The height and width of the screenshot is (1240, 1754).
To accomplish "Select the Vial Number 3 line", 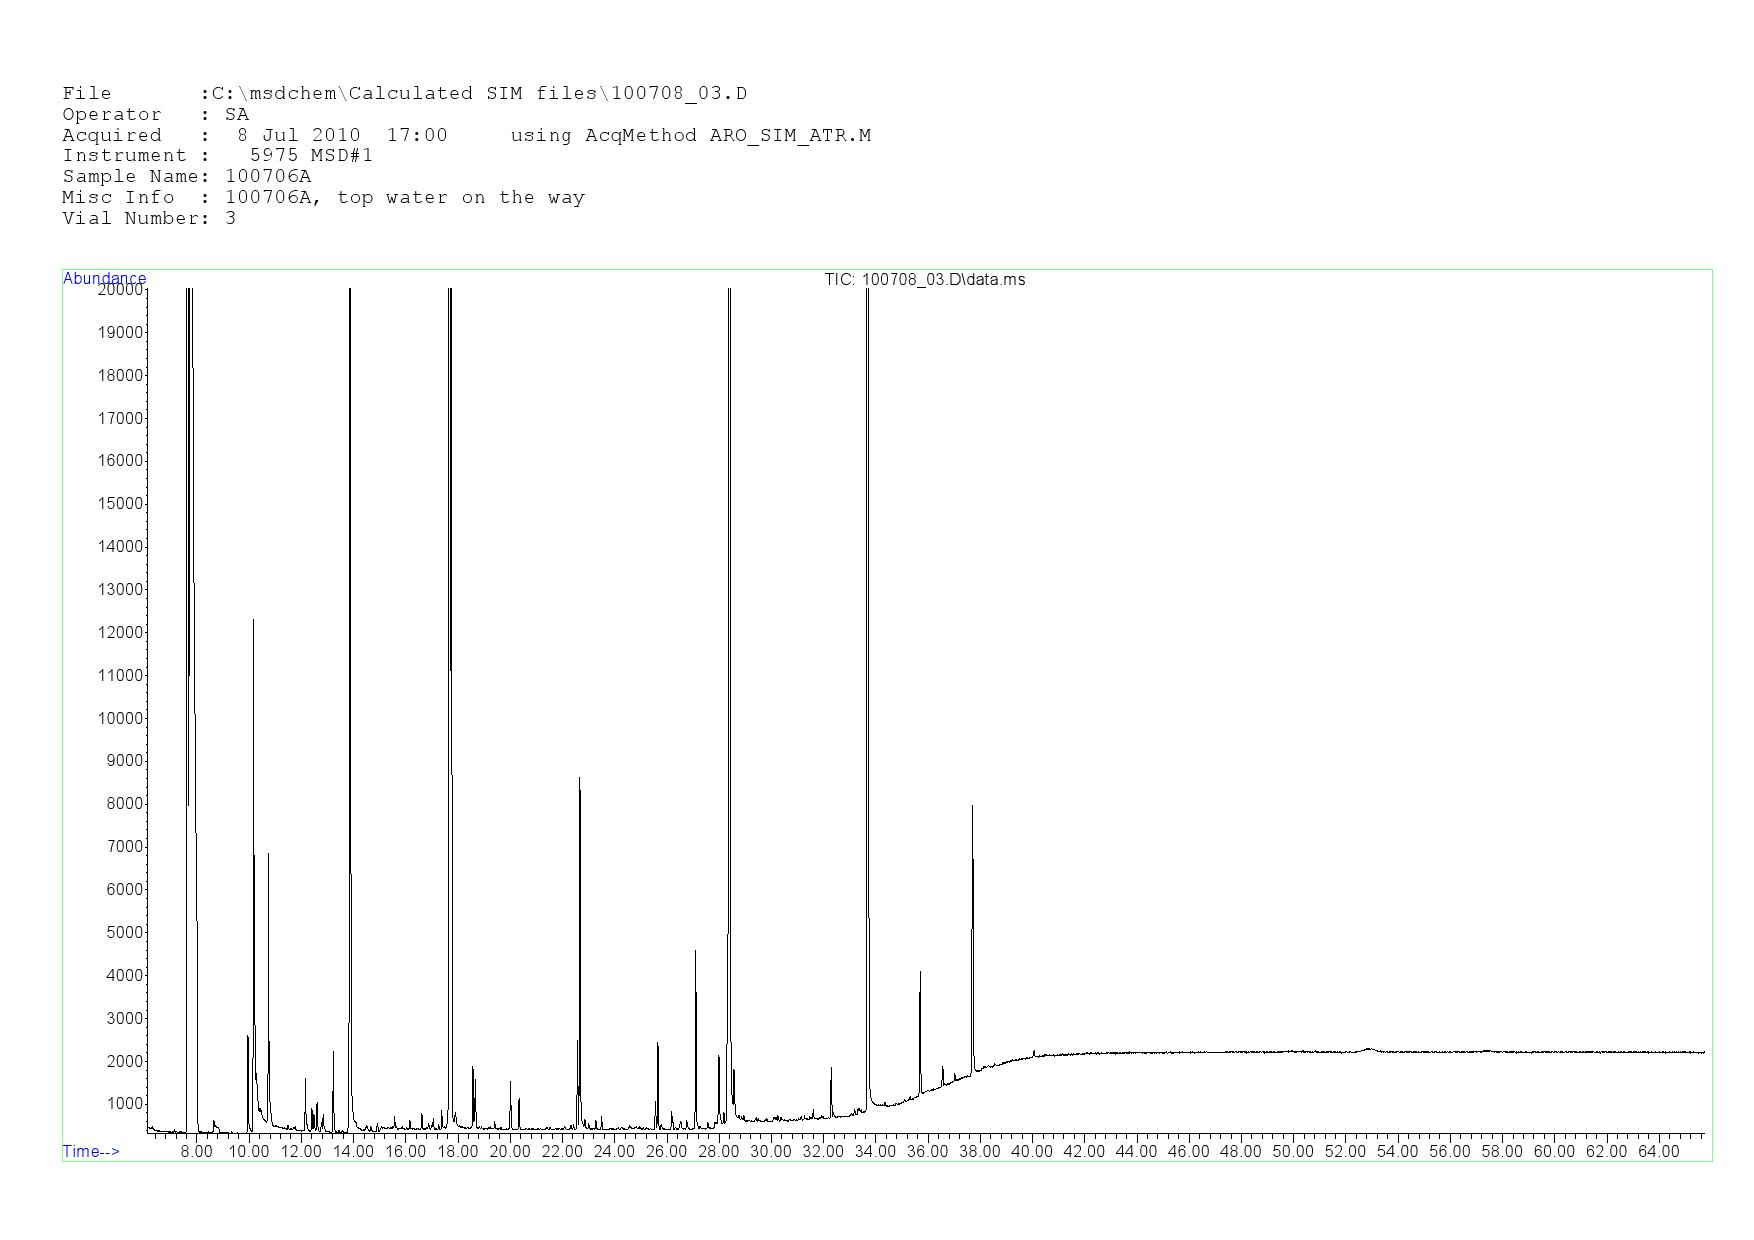I will 149,218.
